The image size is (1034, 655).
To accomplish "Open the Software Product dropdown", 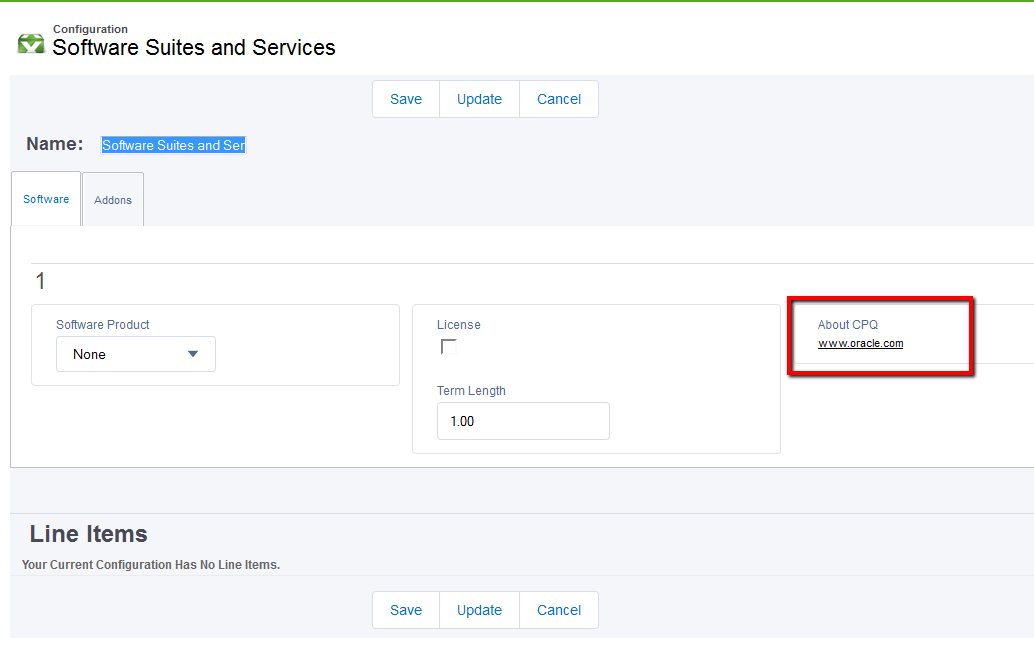I will pyautogui.click(x=136, y=354).
